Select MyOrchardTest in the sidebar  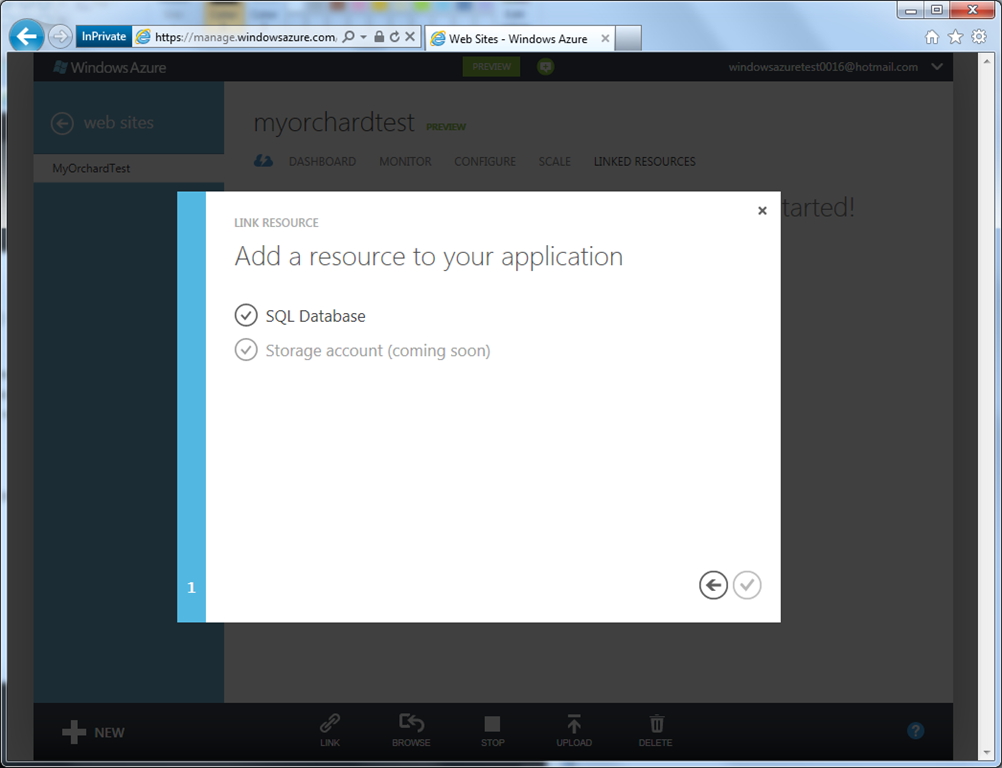pos(91,168)
